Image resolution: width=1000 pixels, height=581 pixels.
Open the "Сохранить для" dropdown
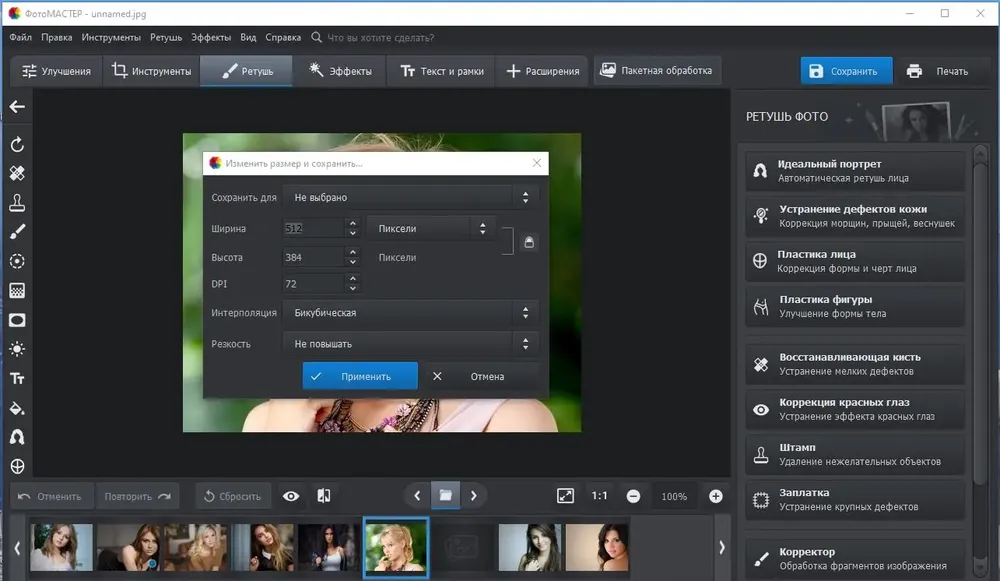(411, 198)
